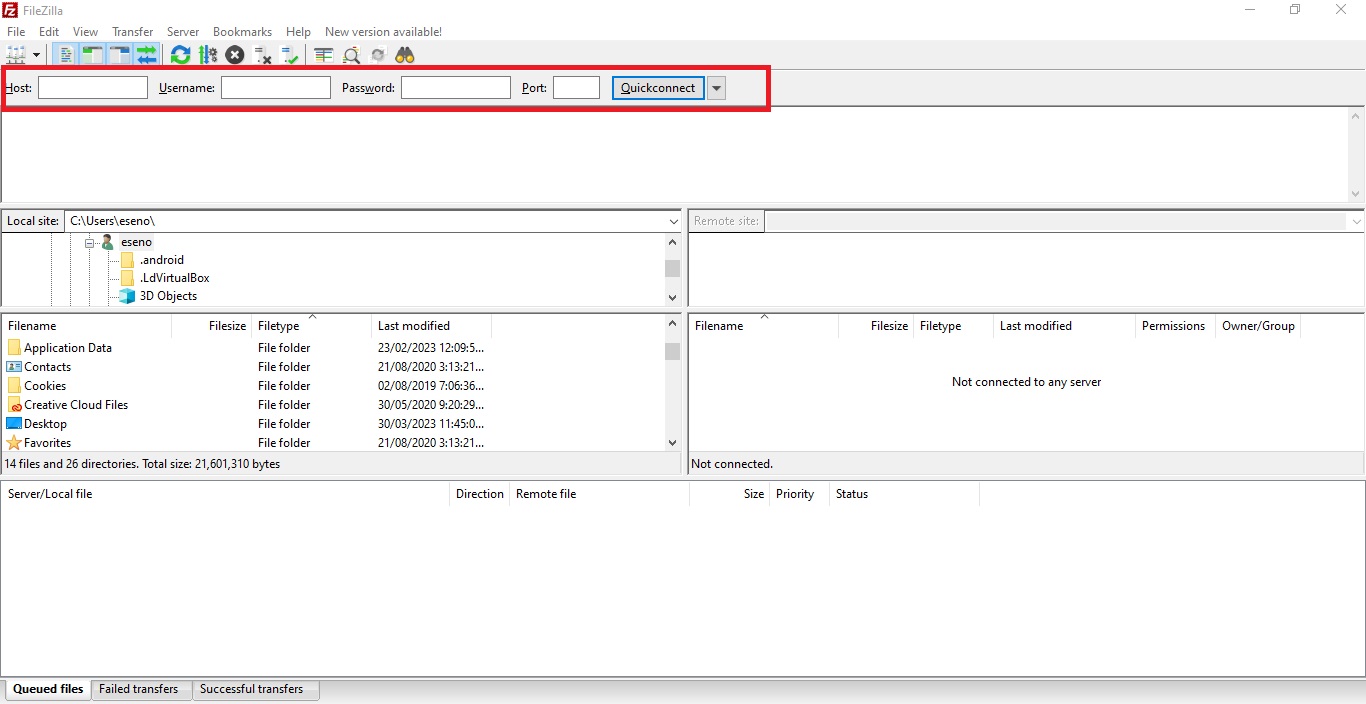Image resolution: width=1366 pixels, height=704 pixels.
Task: Open the Local site path dropdown
Action: pos(673,221)
